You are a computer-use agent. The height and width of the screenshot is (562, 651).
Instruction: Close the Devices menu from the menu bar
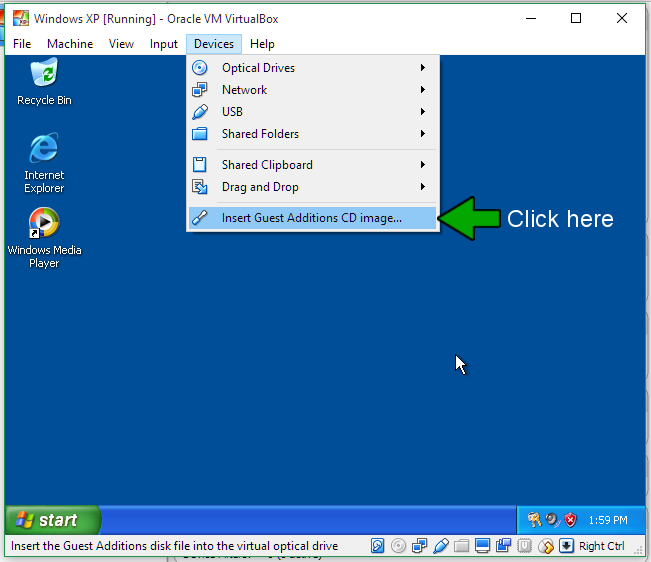[x=214, y=44]
